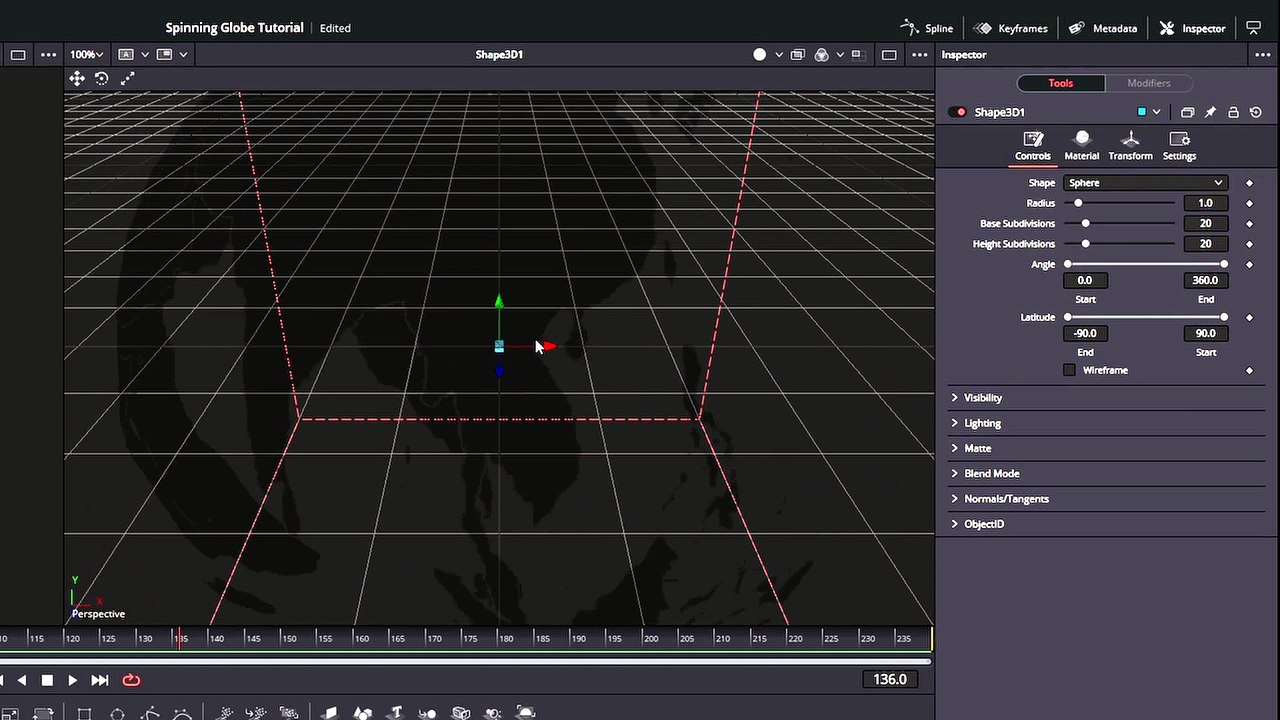
Task: Switch to the Material tab
Action: click(1081, 146)
